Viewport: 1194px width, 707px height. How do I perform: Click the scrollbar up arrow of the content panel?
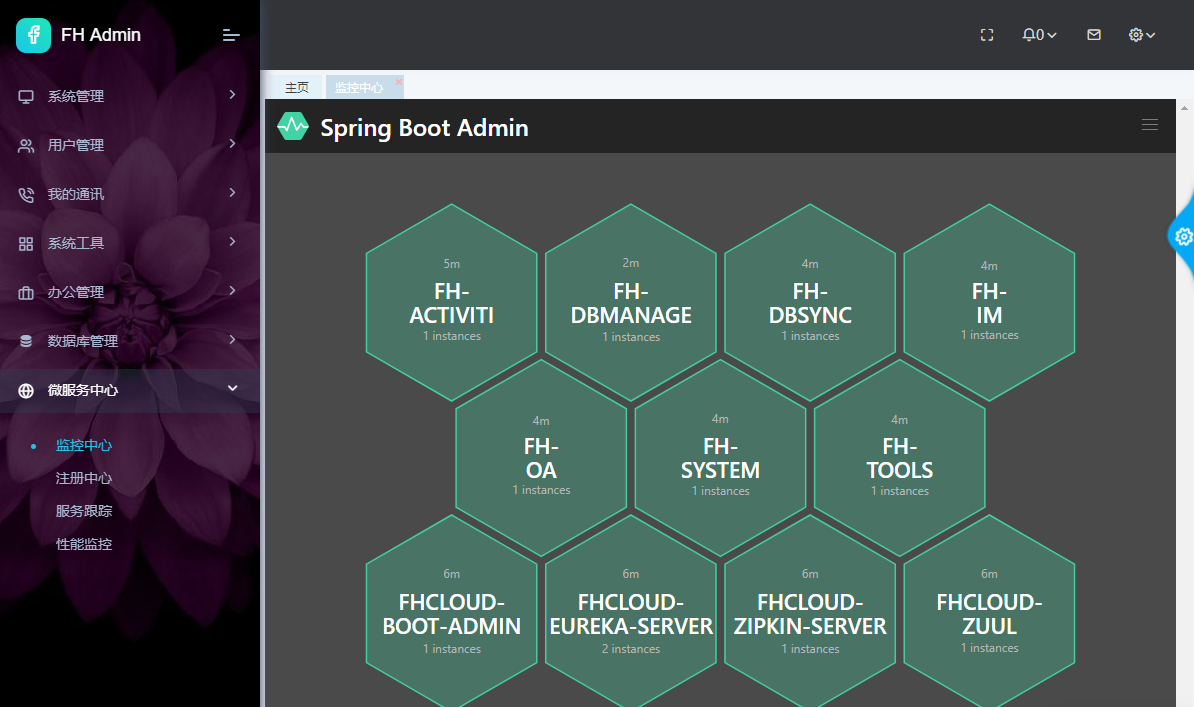tap(1184, 108)
